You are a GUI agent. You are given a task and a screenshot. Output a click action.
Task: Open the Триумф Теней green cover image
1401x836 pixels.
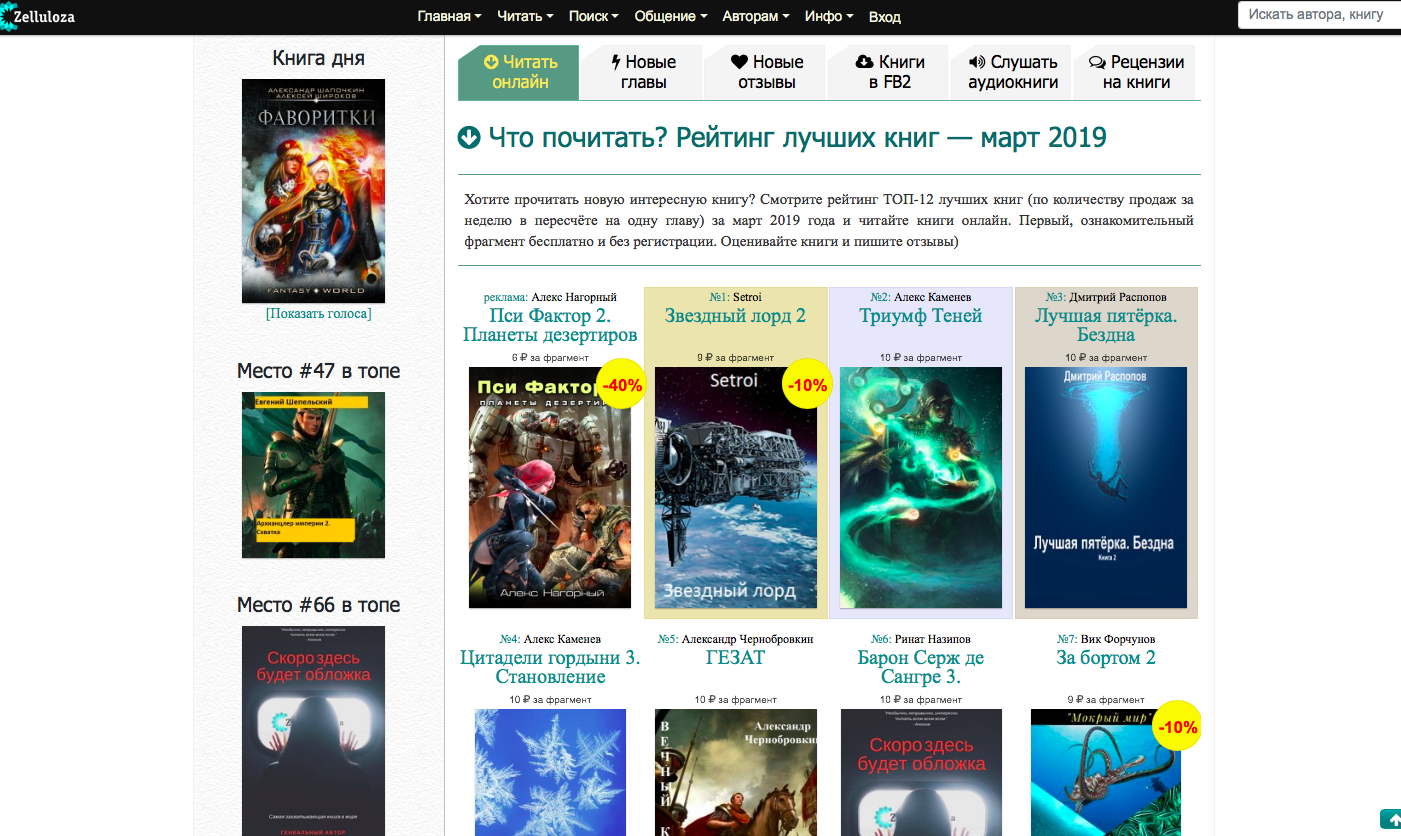click(921, 487)
